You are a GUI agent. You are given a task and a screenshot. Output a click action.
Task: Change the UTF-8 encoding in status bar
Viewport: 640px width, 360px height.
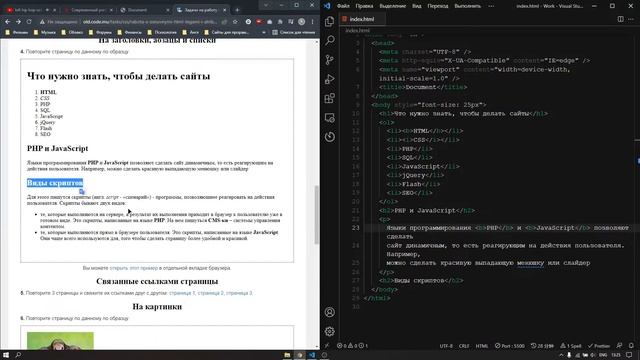tap(446, 346)
